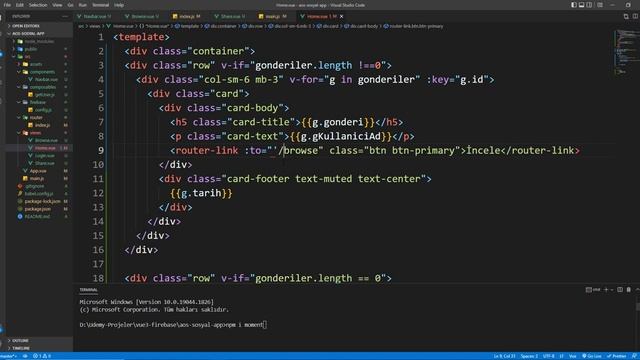Open Explorer panel more actions ellipsis
Screen dimensions: 640x360
coord(65,16)
